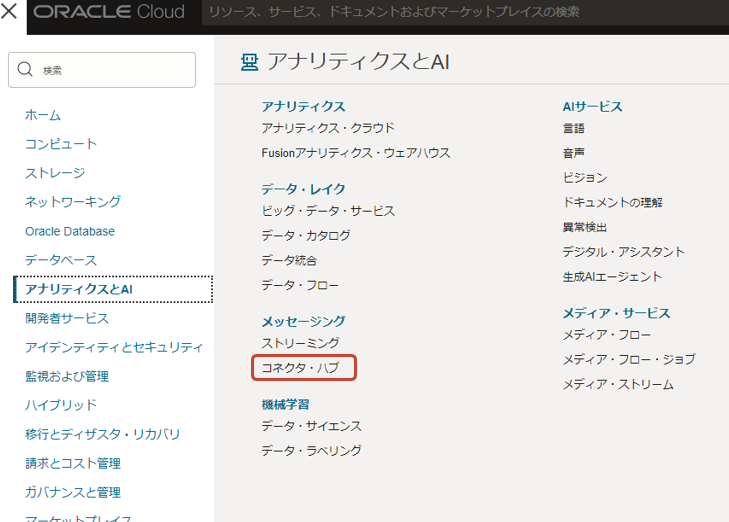Select ネットワーキング menu category
This screenshot has height=522, width=729.
(73, 202)
